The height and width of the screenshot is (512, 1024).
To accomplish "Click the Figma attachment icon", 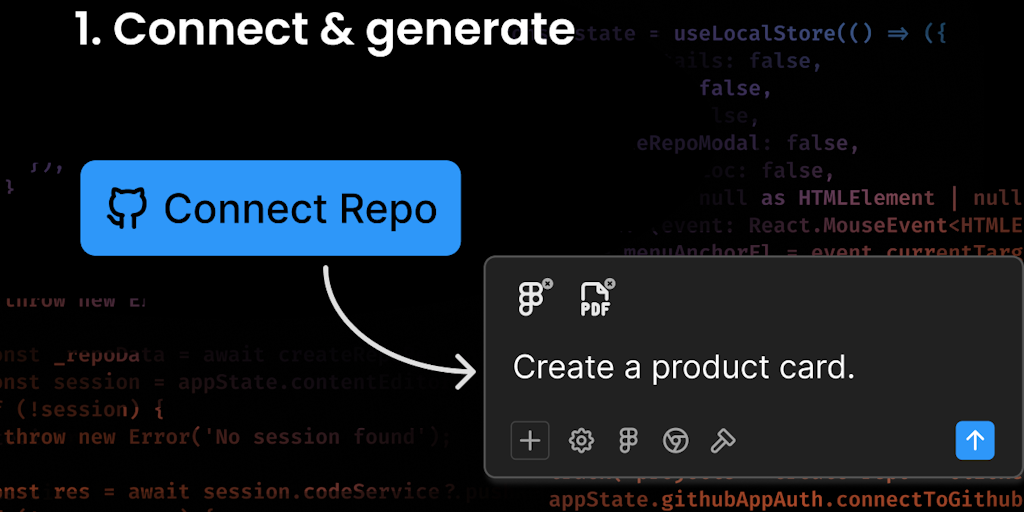I will tap(530, 300).
